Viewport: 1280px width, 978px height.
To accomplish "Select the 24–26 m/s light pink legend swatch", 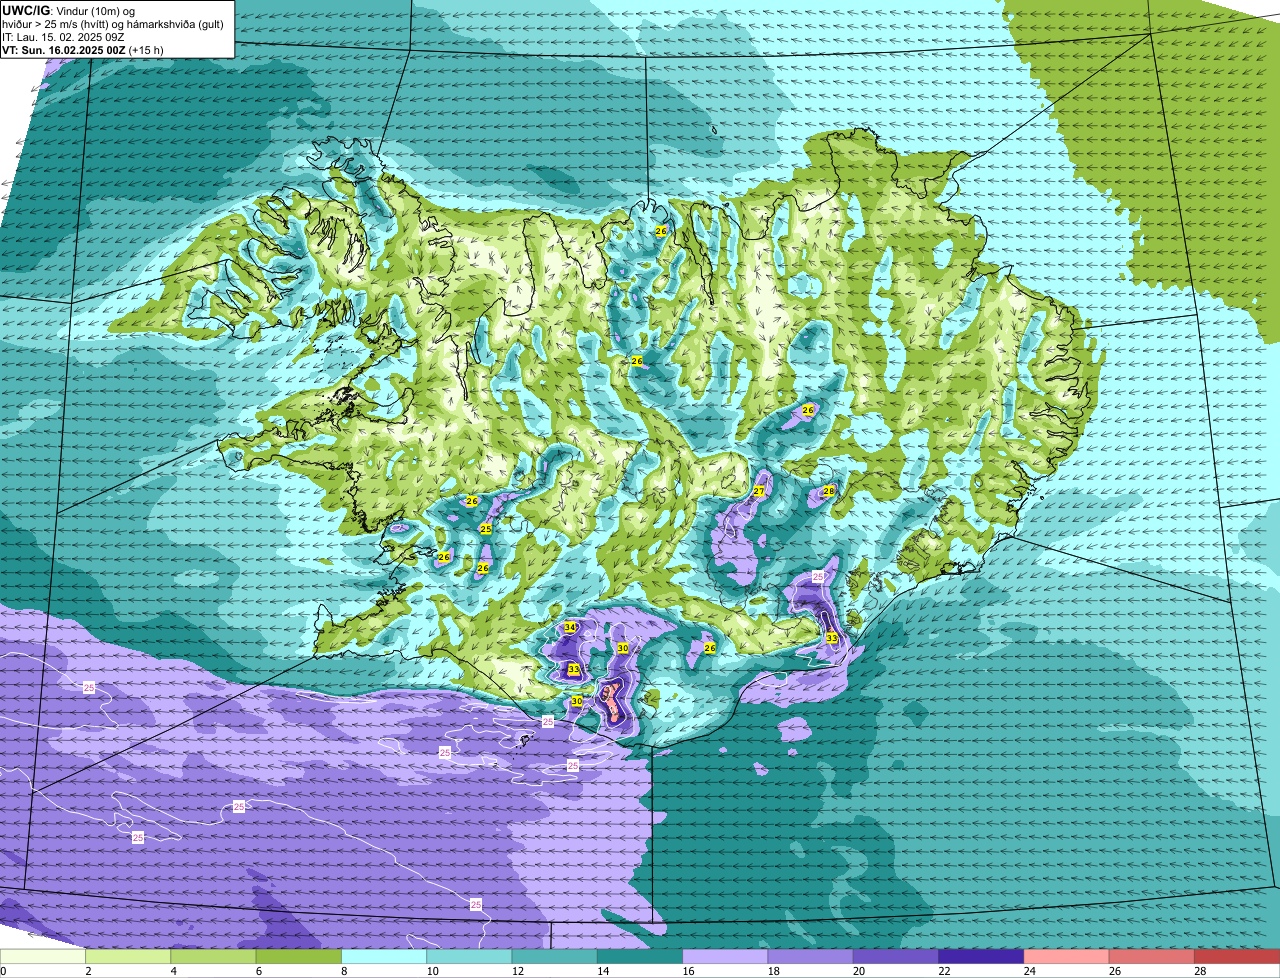I will coord(1067,956).
